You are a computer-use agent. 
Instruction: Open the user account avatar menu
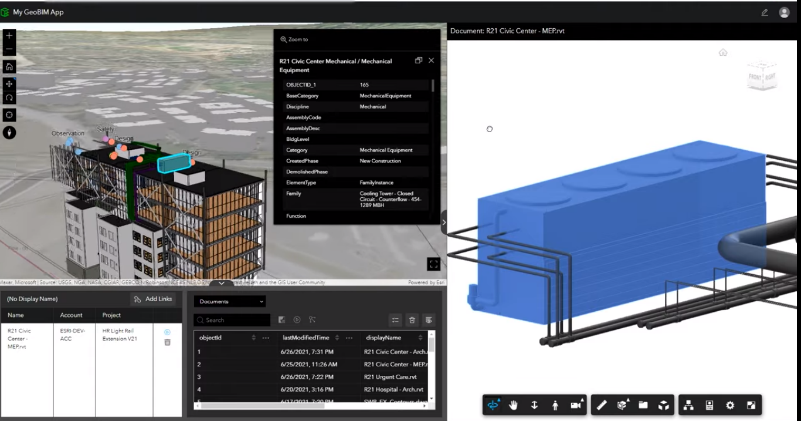[784, 13]
